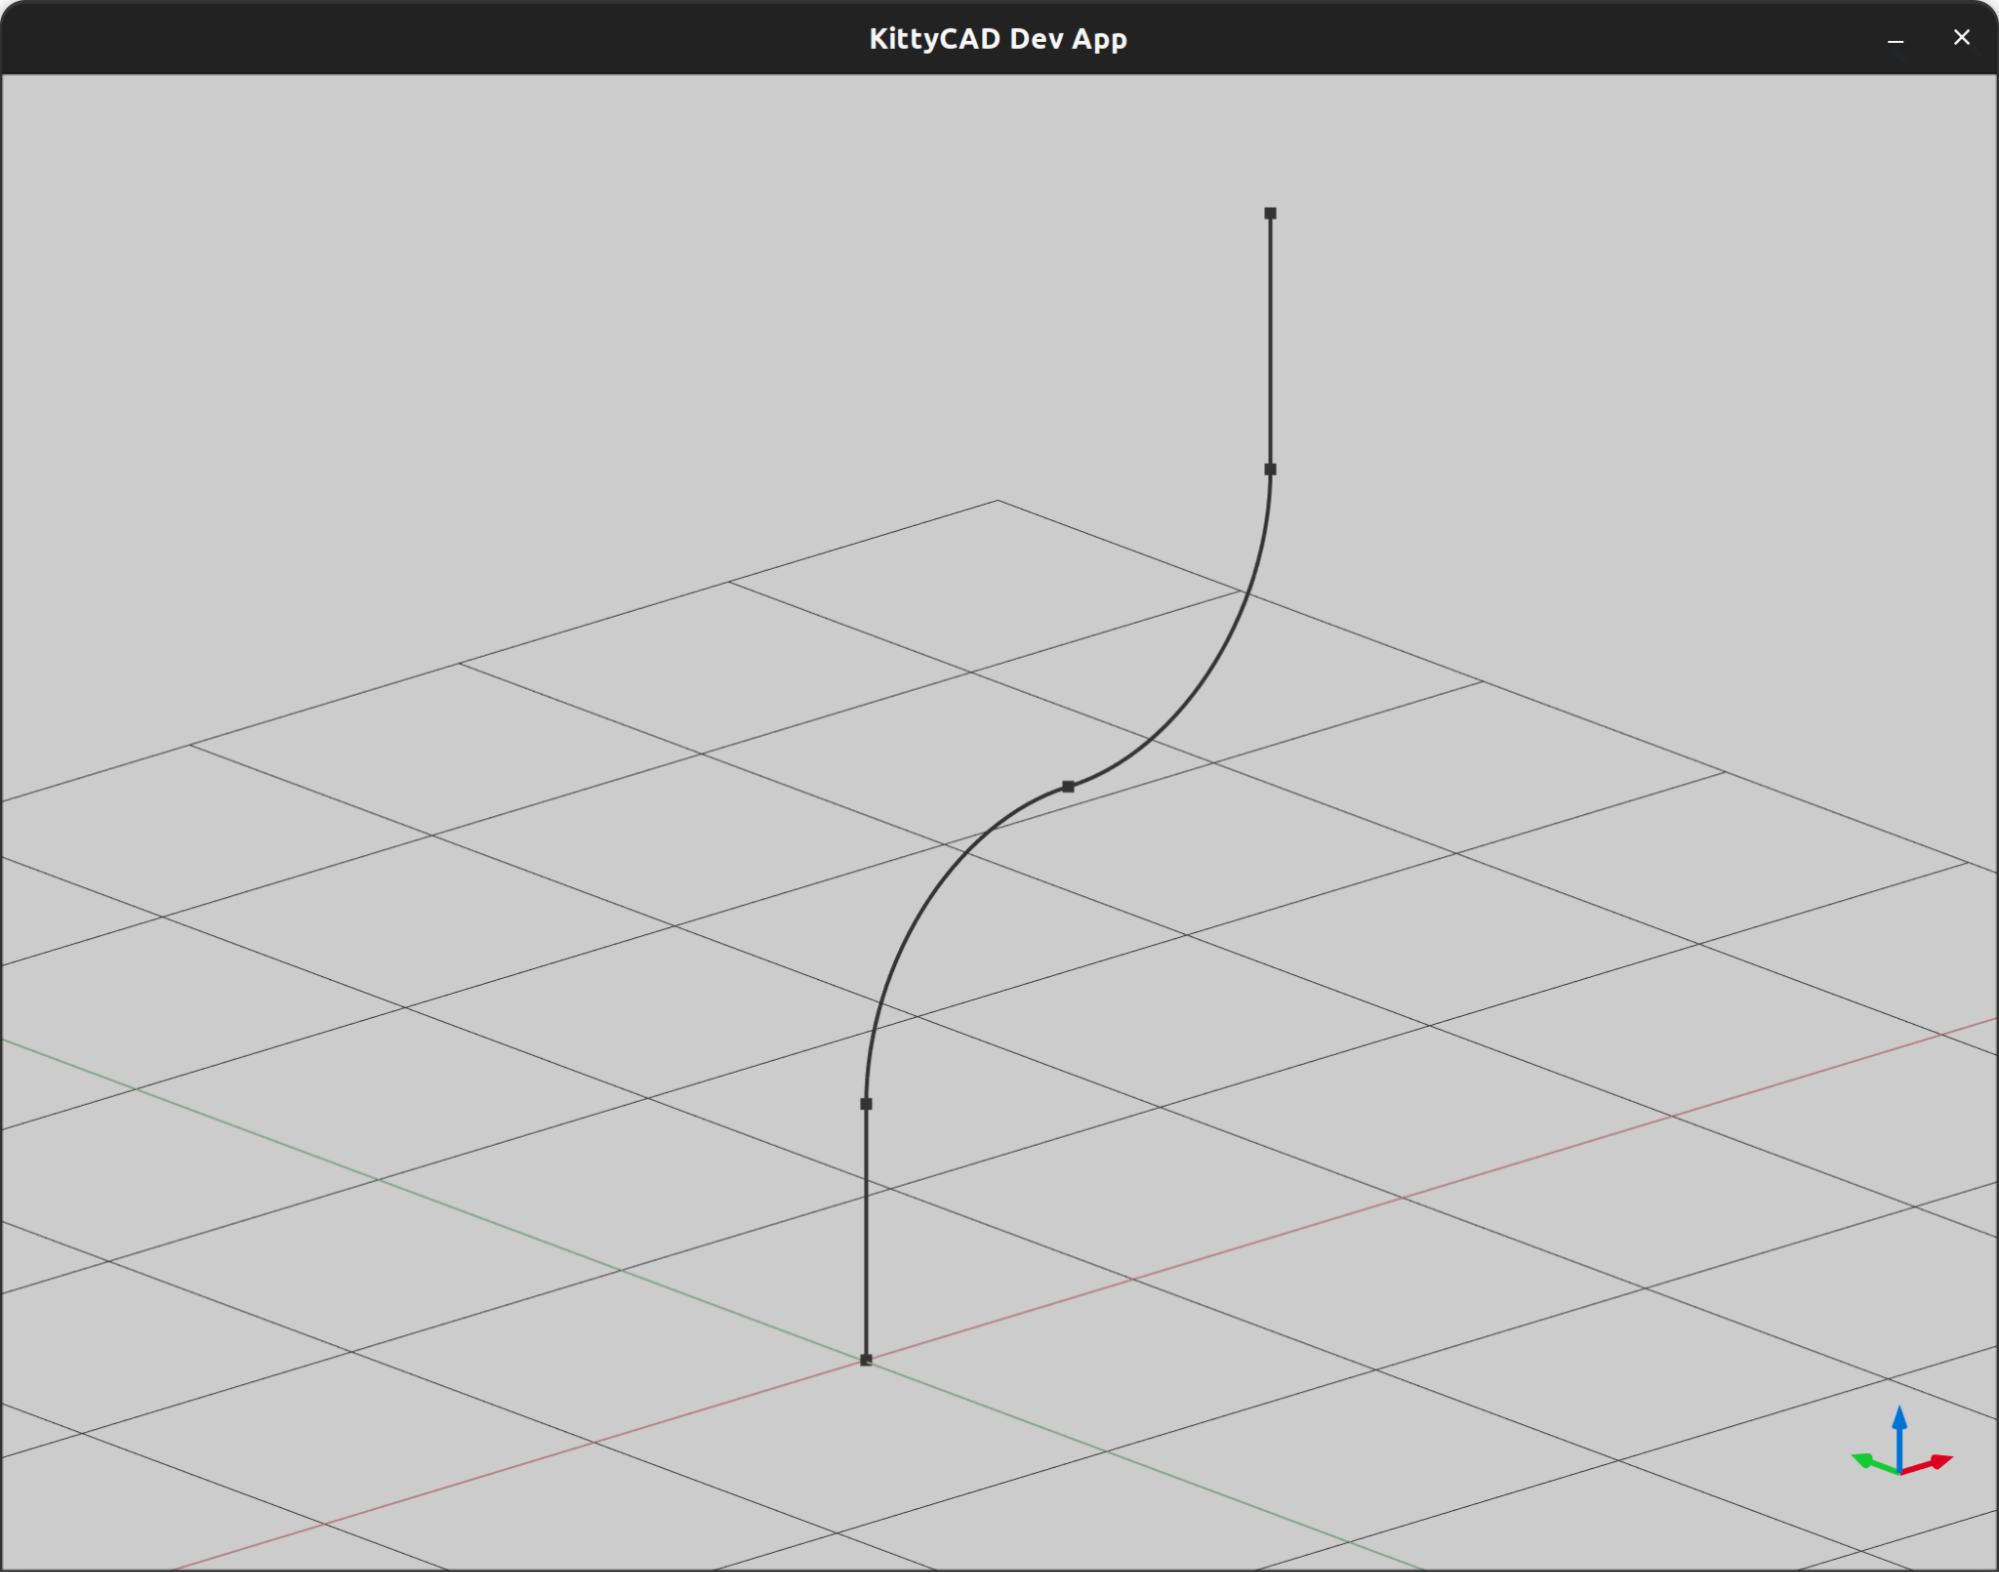The image size is (1999, 1573).
Task: Select the bottommost control point of the sketch
Action: click(865, 1358)
